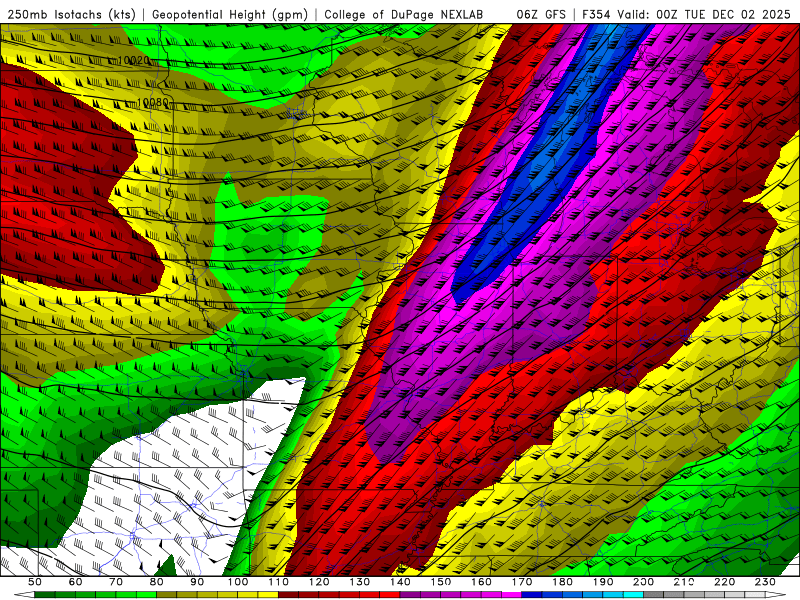
Task: Click the '210' value on the color scale
Action: (x=684, y=582)
